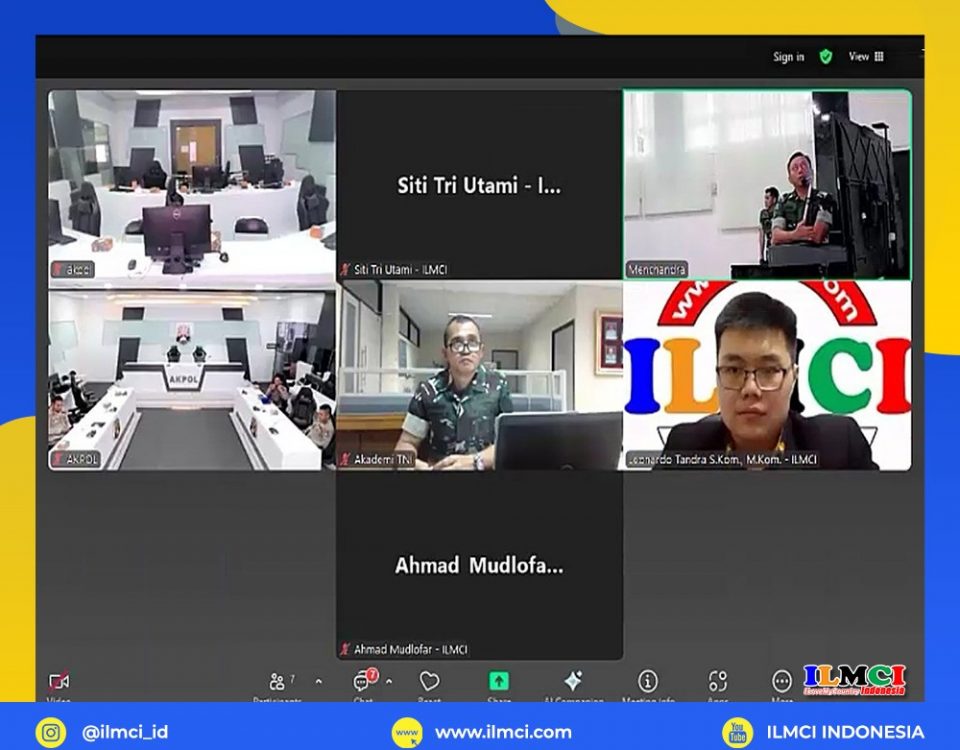Click the green Share screen icon

(x=498, y=682)
